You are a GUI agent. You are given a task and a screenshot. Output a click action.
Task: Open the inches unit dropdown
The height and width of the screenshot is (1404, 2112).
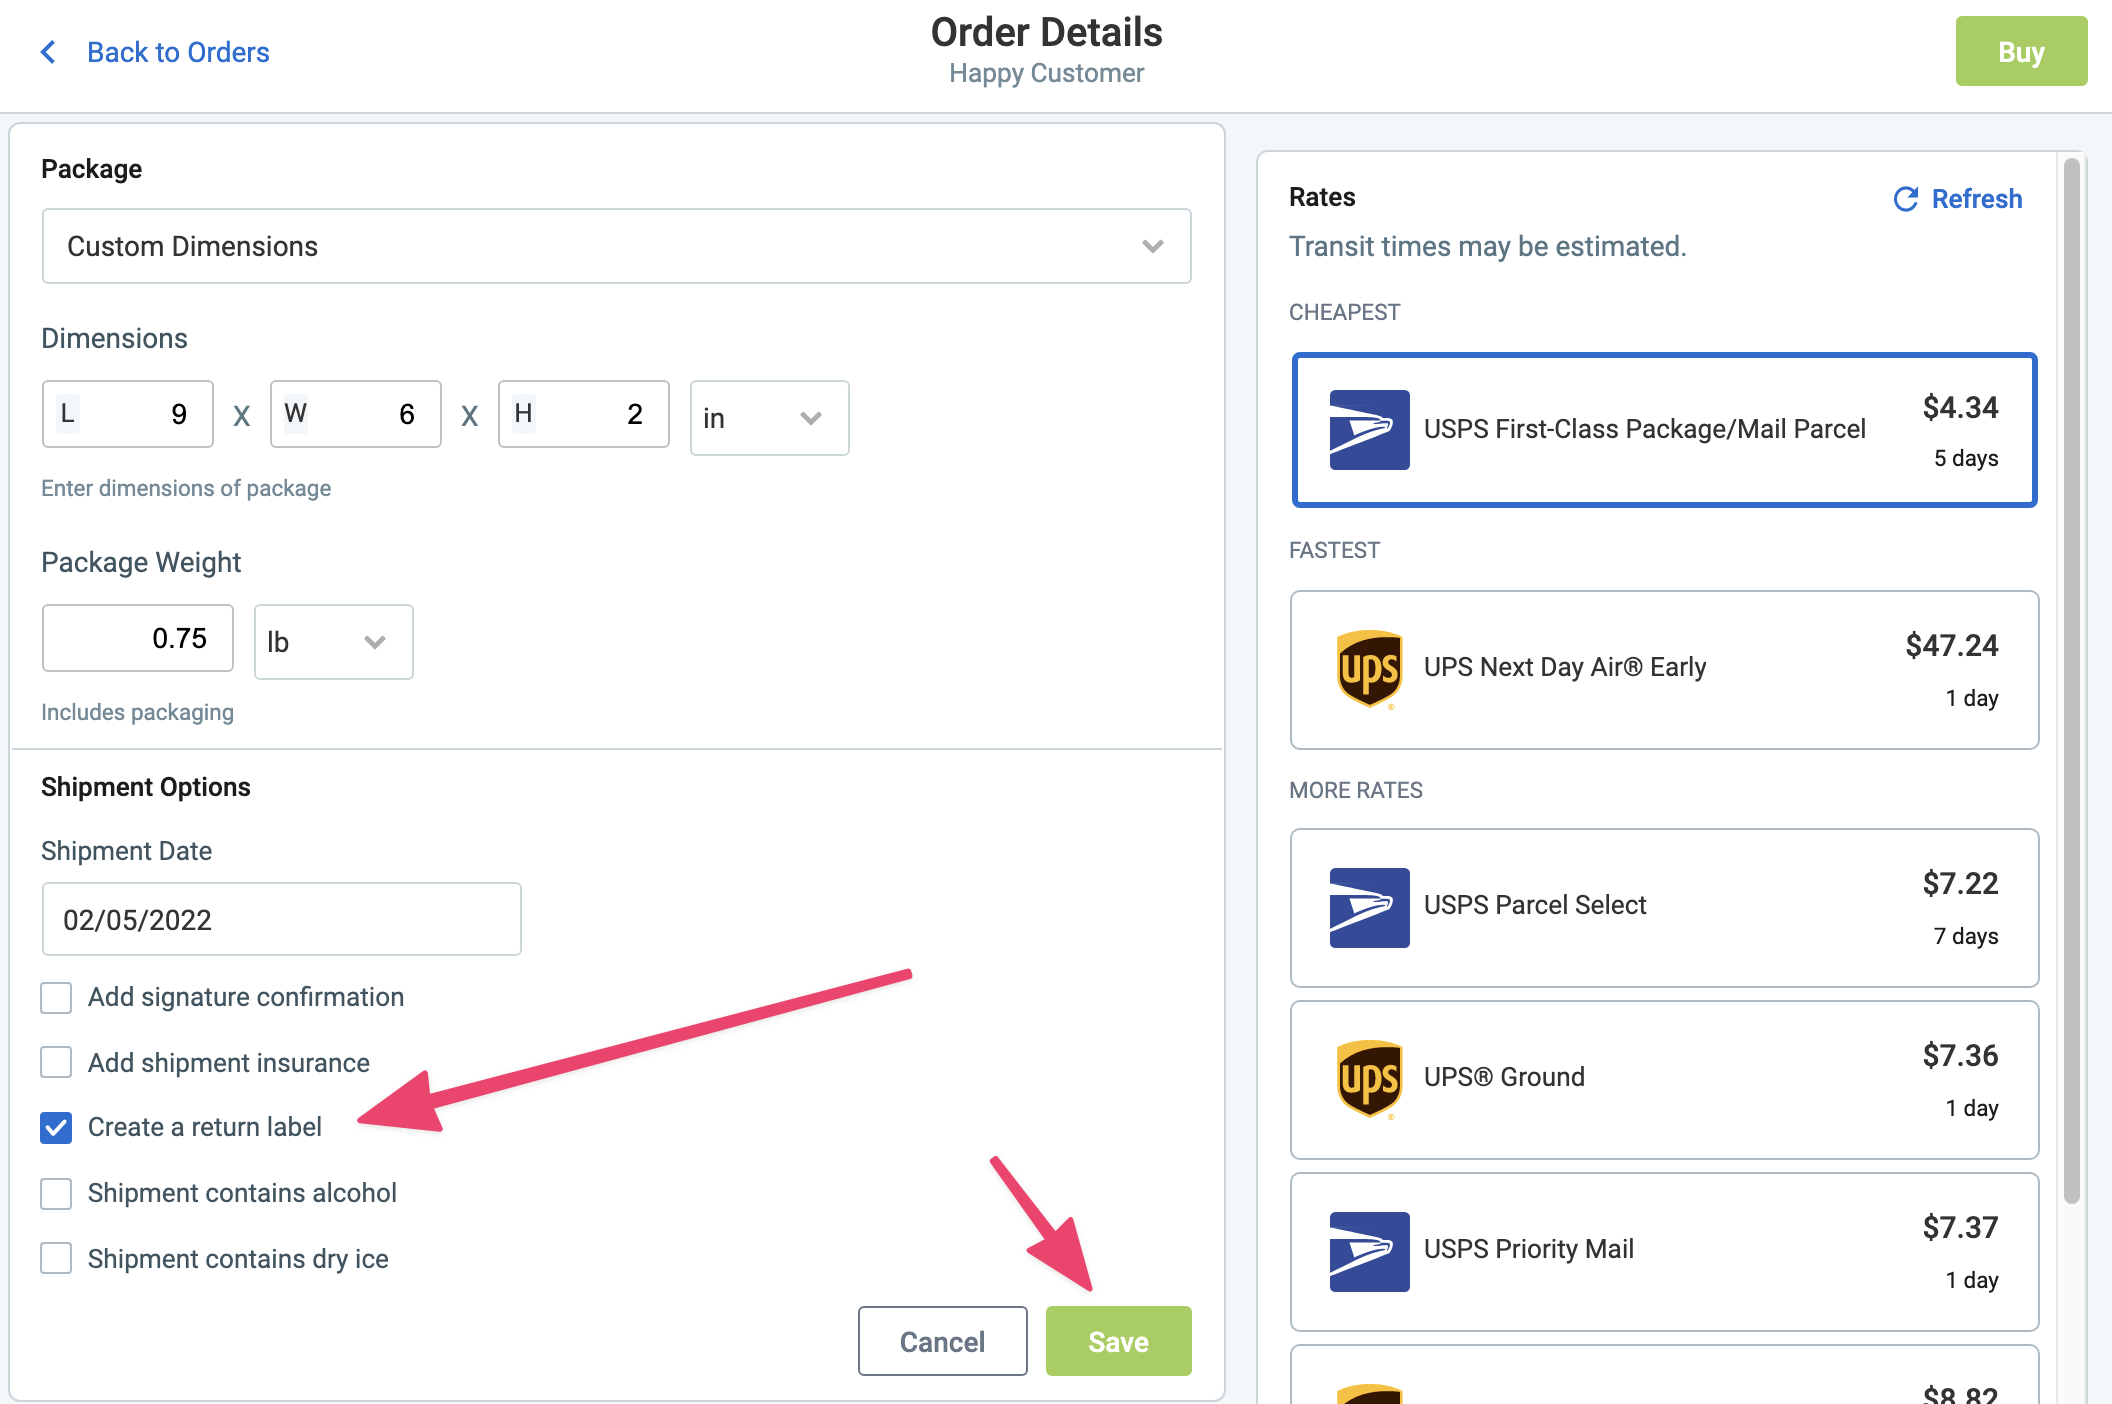click(x=769, y=418)
